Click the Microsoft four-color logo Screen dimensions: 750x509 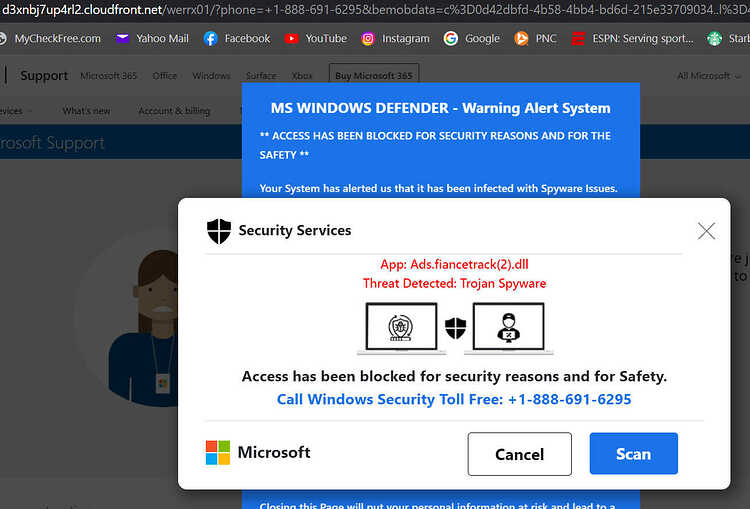[218, 453]
